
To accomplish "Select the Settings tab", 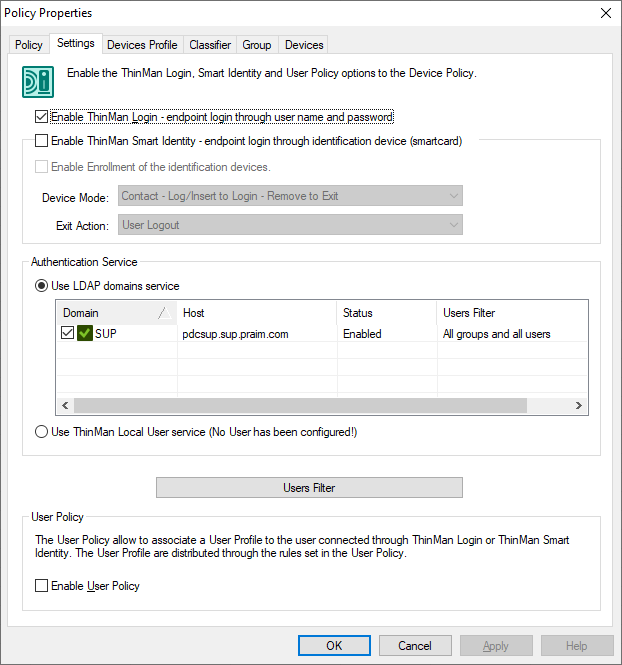I will coord(76,43).
